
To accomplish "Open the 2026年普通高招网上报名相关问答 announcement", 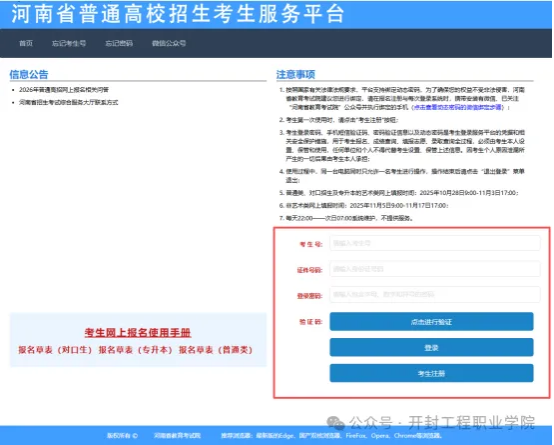I will (64, 90).
